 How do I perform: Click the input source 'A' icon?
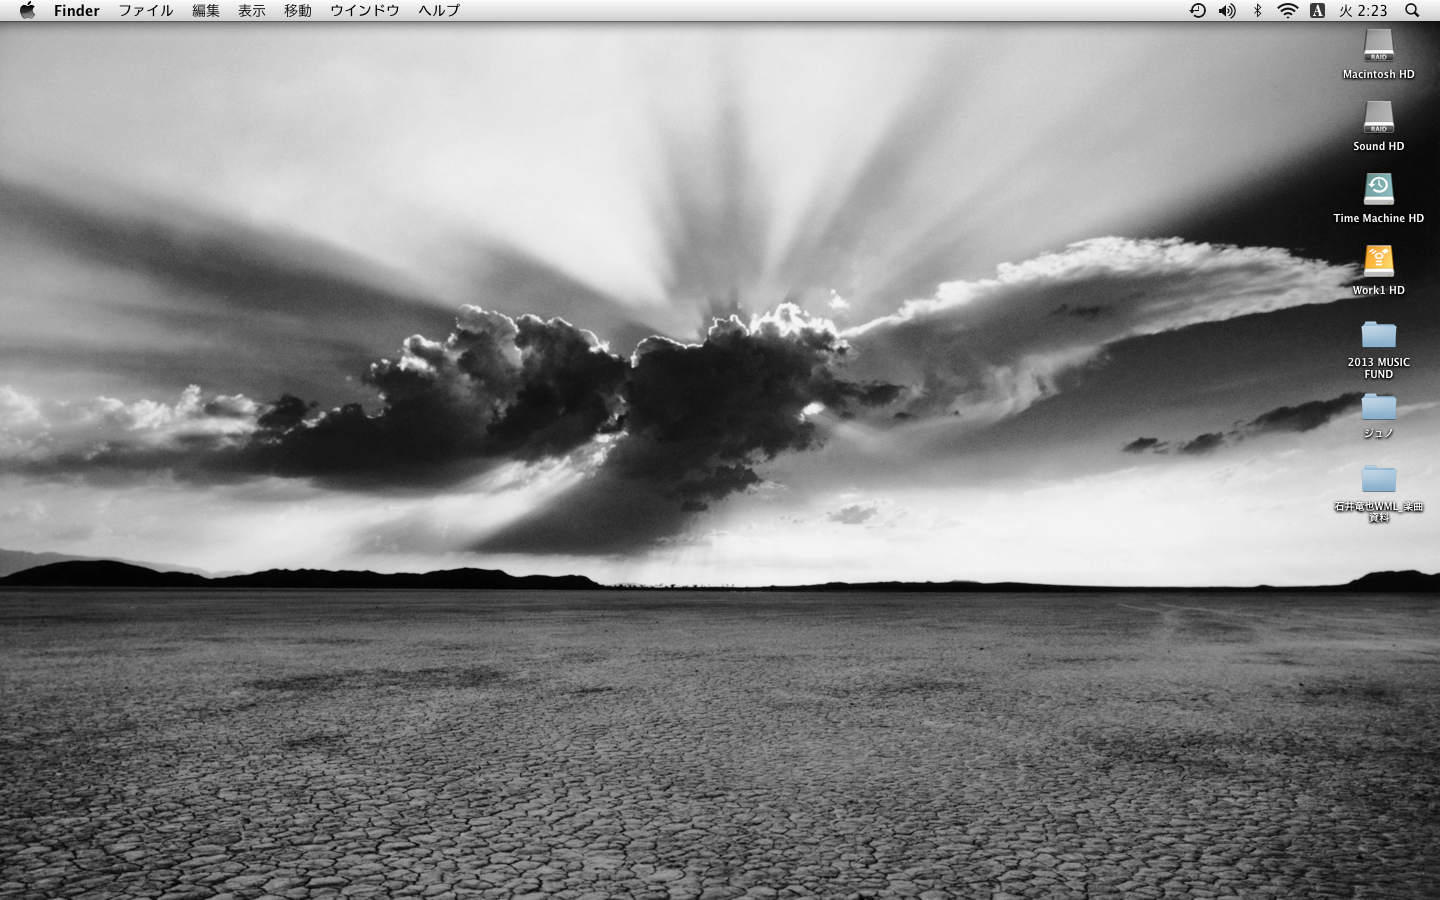click(x=1317, y=10)
